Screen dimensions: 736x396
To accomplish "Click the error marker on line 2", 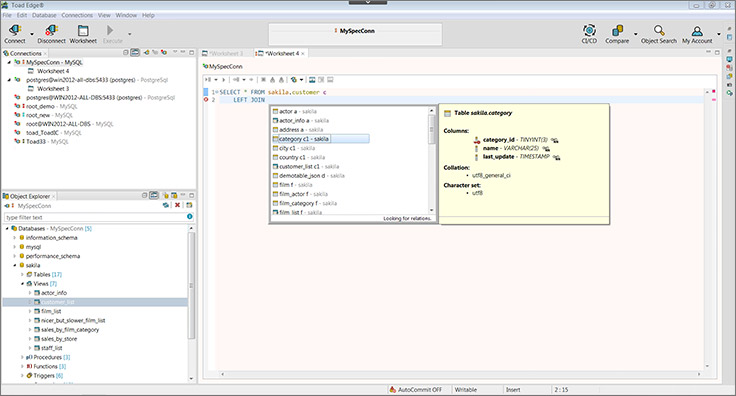I will coord(206,100).
